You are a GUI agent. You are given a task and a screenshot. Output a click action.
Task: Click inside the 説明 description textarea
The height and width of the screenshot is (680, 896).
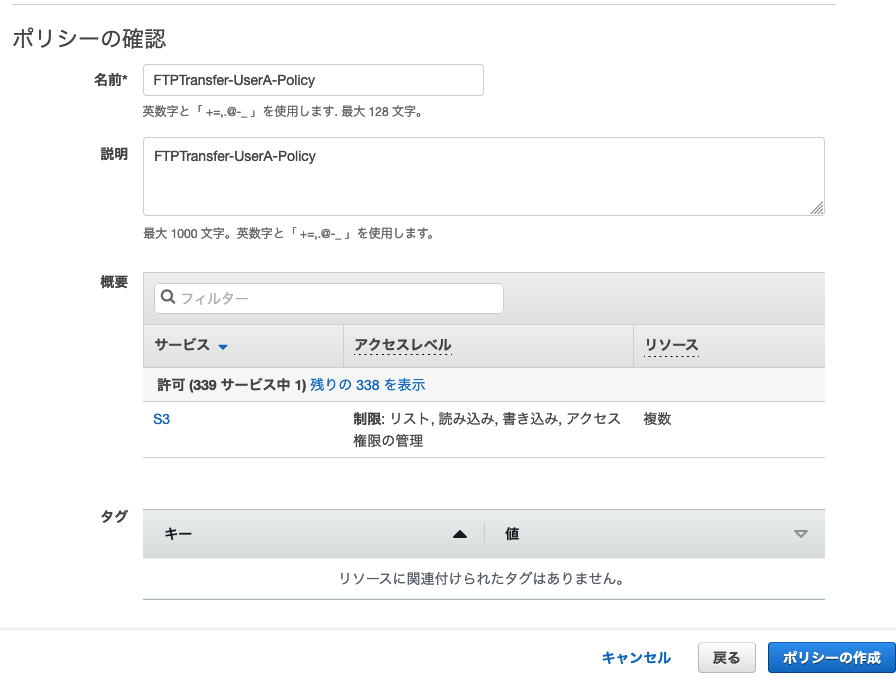(x=483, y=177)
